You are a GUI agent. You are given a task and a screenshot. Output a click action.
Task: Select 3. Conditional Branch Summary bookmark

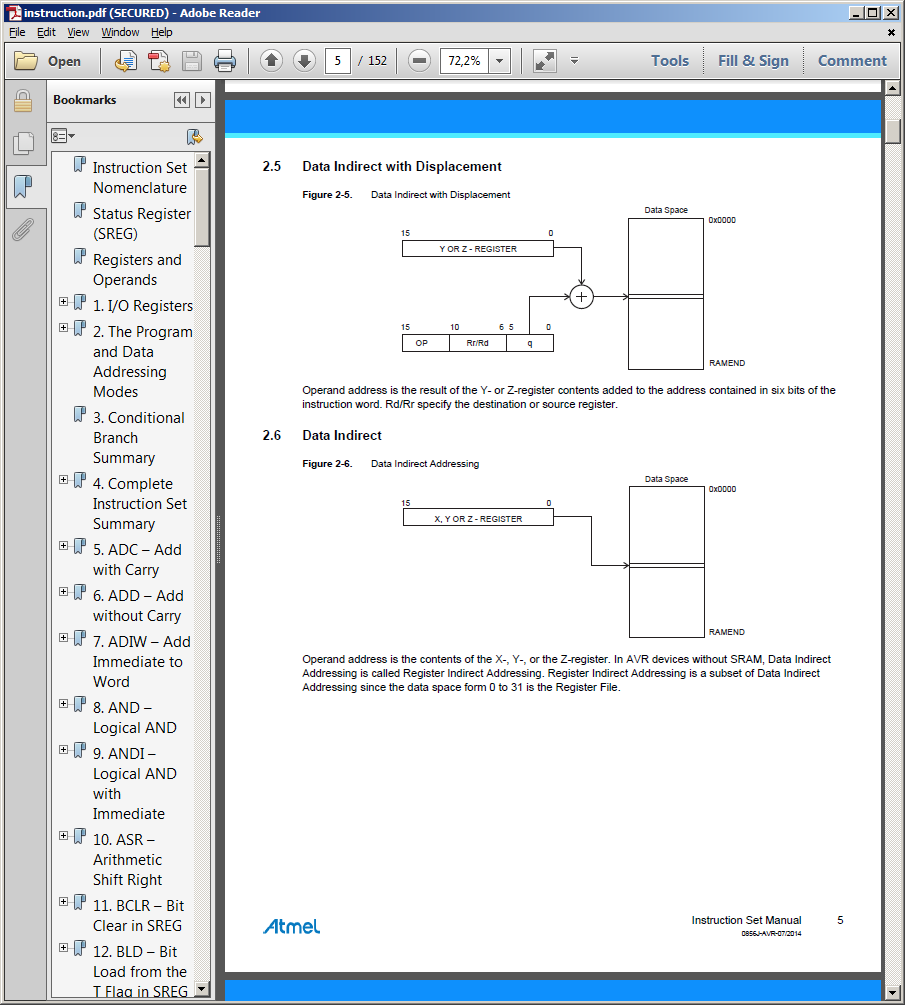pyautogui.click(x=138, y=438)
